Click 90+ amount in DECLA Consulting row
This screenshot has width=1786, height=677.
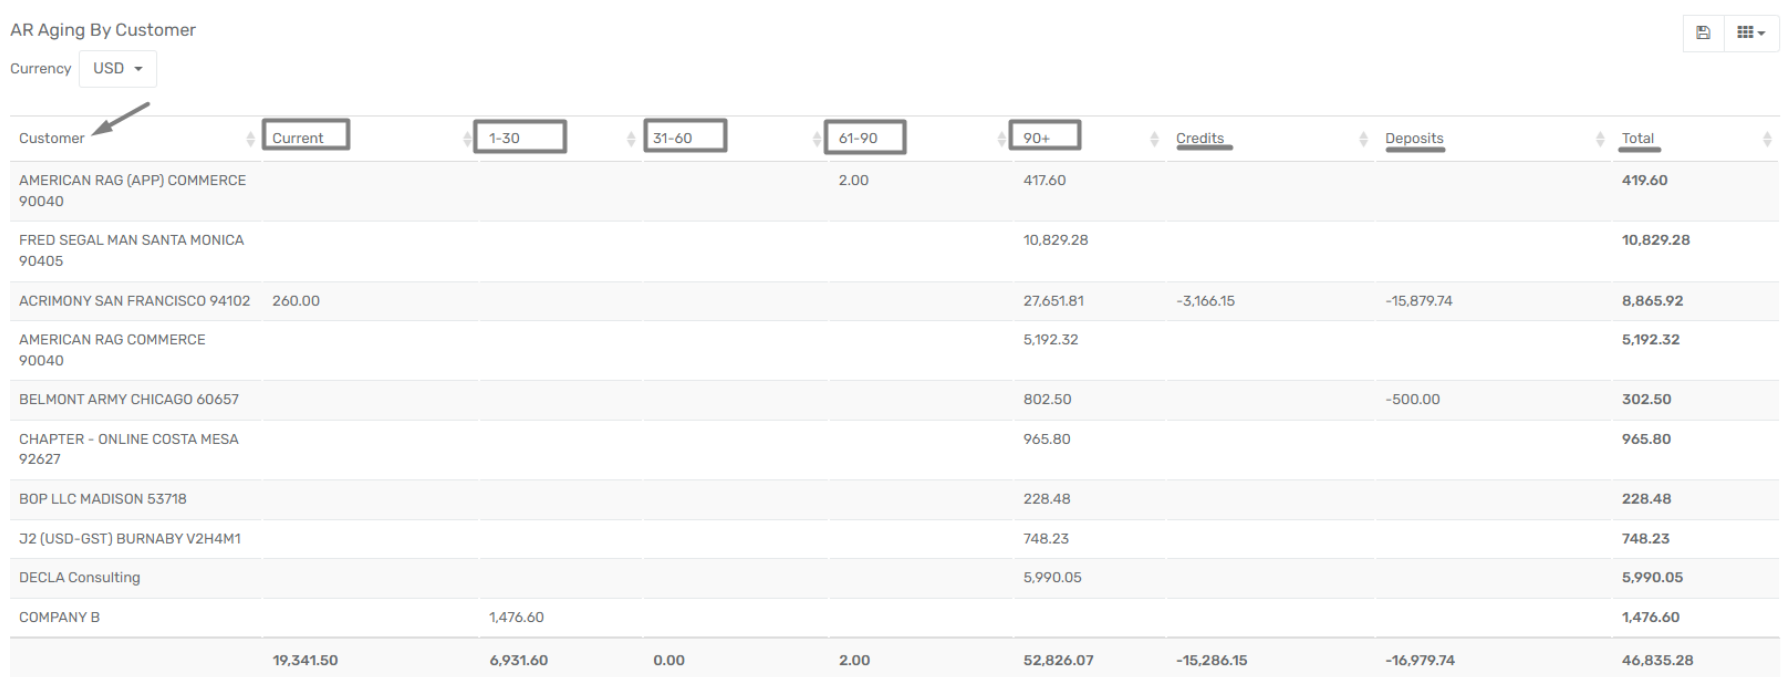[x=1052, y=578]
